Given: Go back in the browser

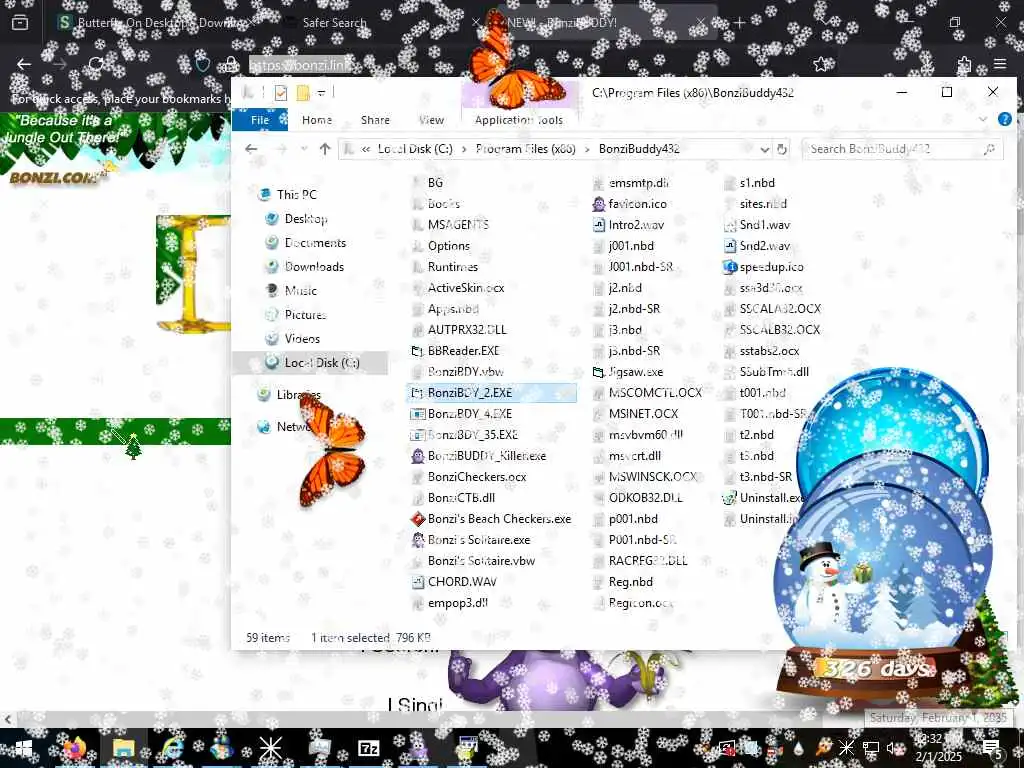Looking at the screenshot, I should (24, 64).
